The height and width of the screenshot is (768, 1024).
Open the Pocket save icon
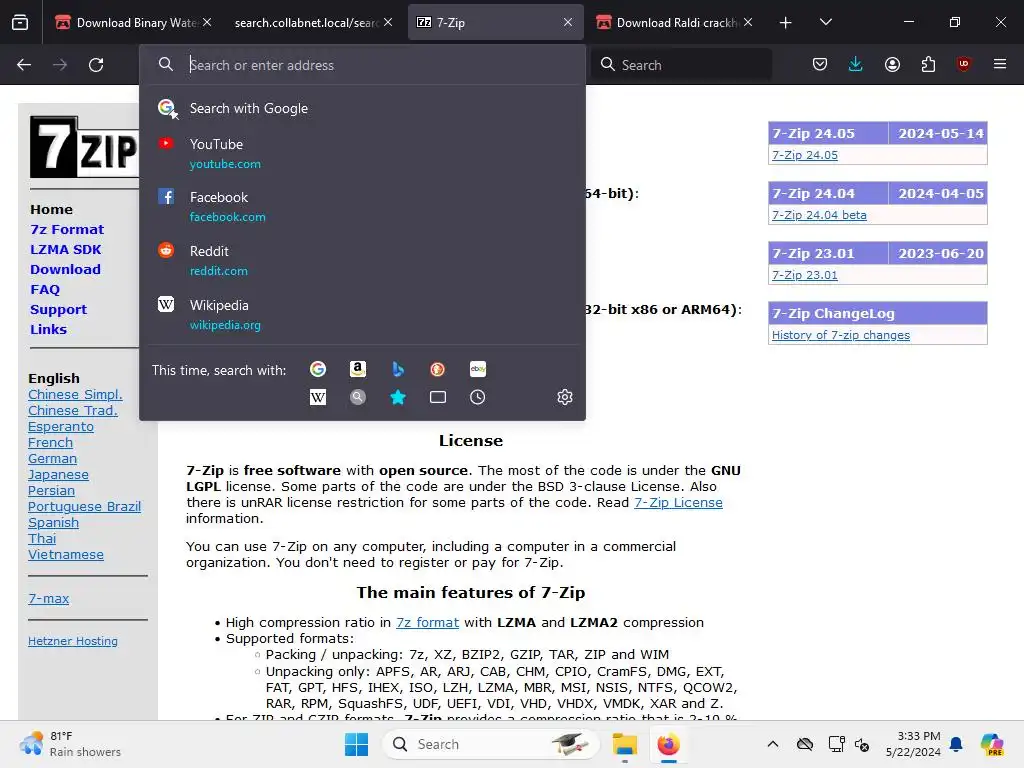click(820, 64)
